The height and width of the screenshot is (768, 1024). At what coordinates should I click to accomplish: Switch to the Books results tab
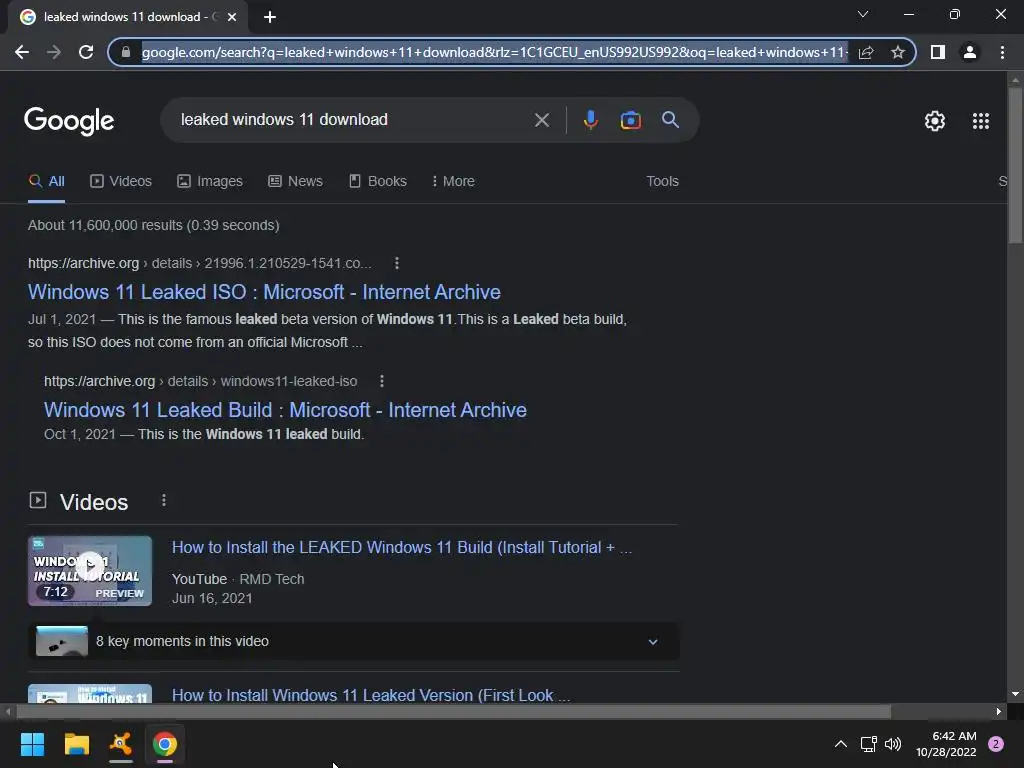[x=377, y=181]
